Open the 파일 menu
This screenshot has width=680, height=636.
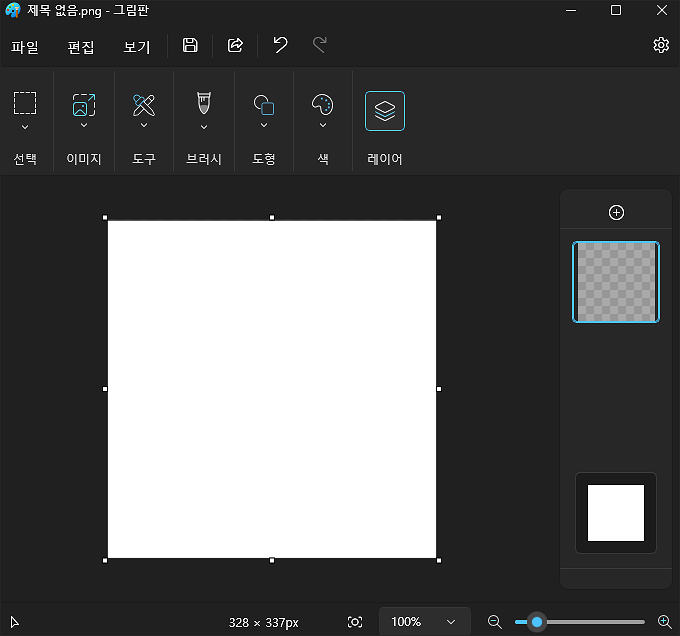[25, 47]
